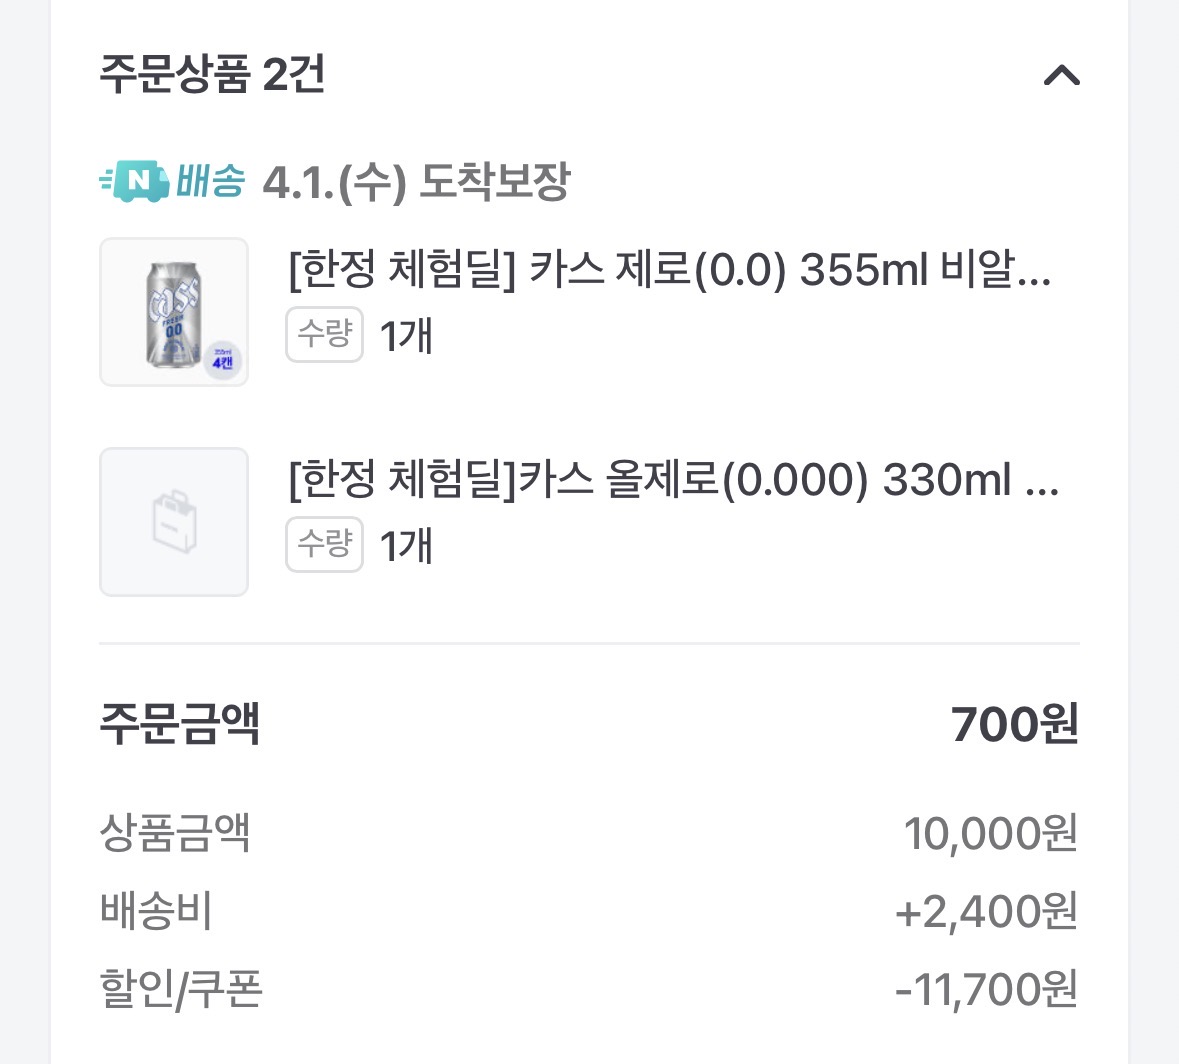Image resolution: width=1179 pixels, height=1064 pixels.
Task: Open 카스 제로(0.0) 355ml product title
Action: [669, 269]
